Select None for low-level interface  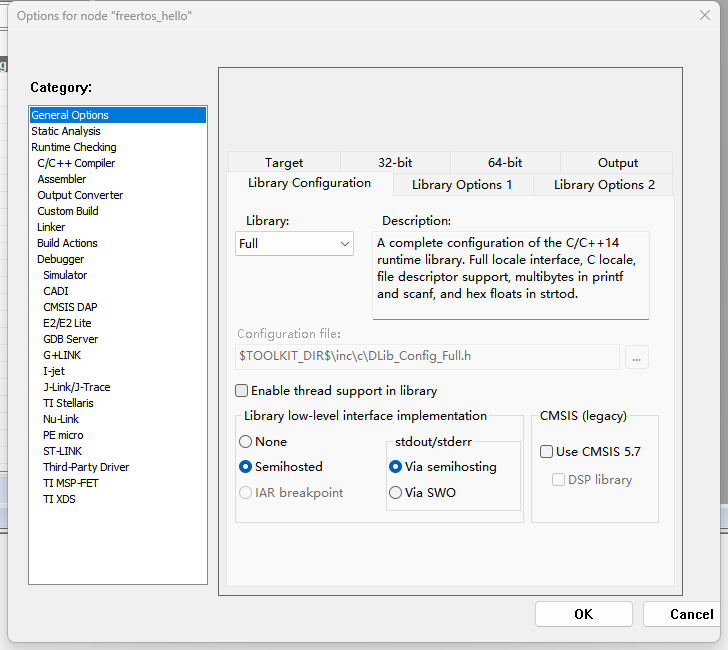tap(246, 442)
